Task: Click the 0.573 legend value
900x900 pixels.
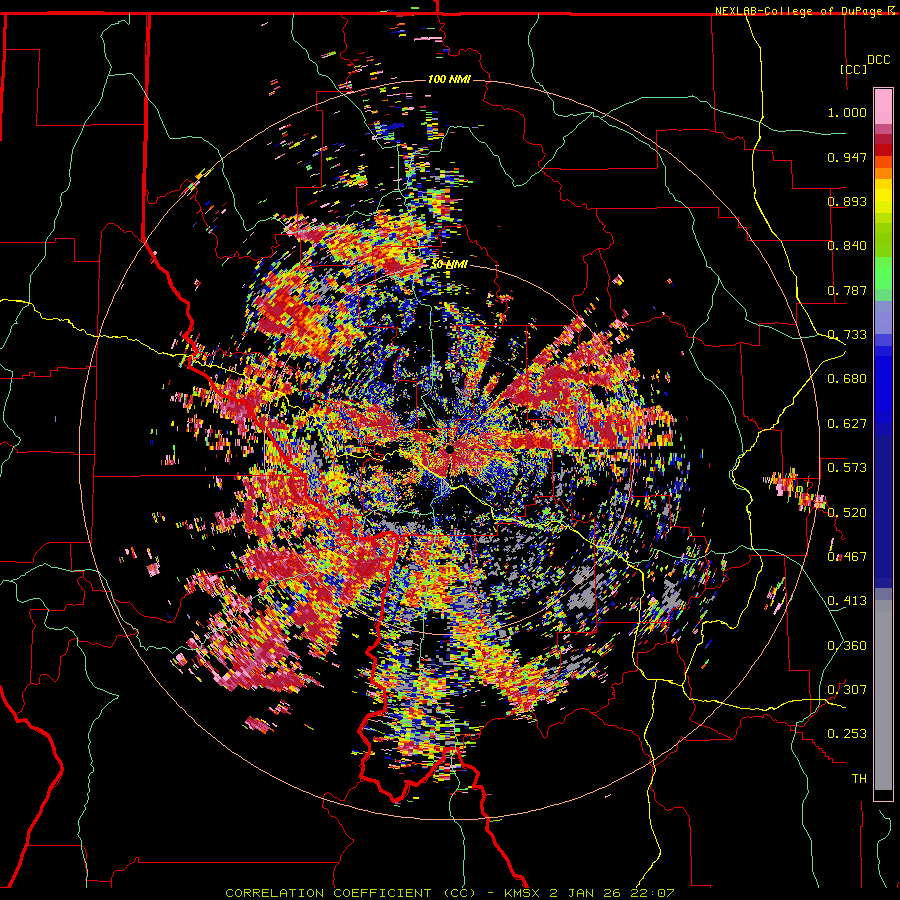Action: pyautogui.click(x=847, y=468)
